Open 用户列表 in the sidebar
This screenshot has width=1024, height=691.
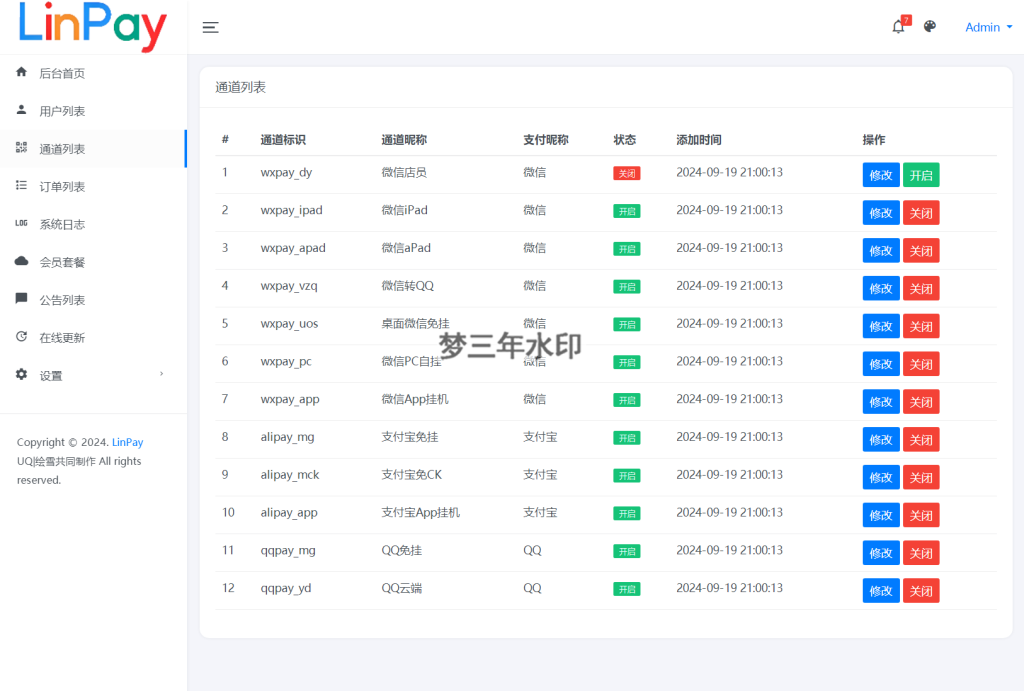click(x=93, y=111)
